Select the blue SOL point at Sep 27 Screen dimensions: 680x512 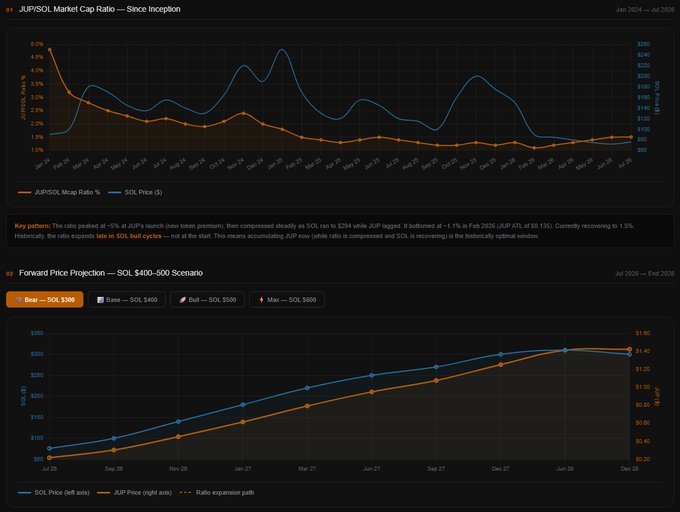tap(436, 367)
